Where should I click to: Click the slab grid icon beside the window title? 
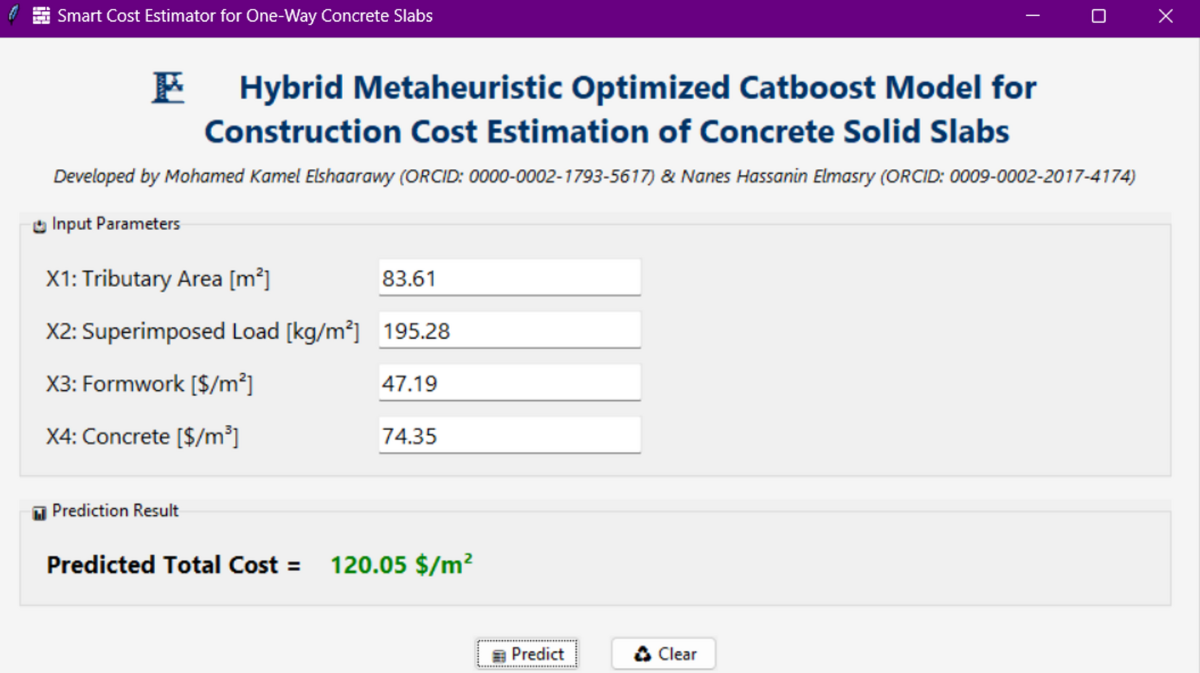[40, 14]
